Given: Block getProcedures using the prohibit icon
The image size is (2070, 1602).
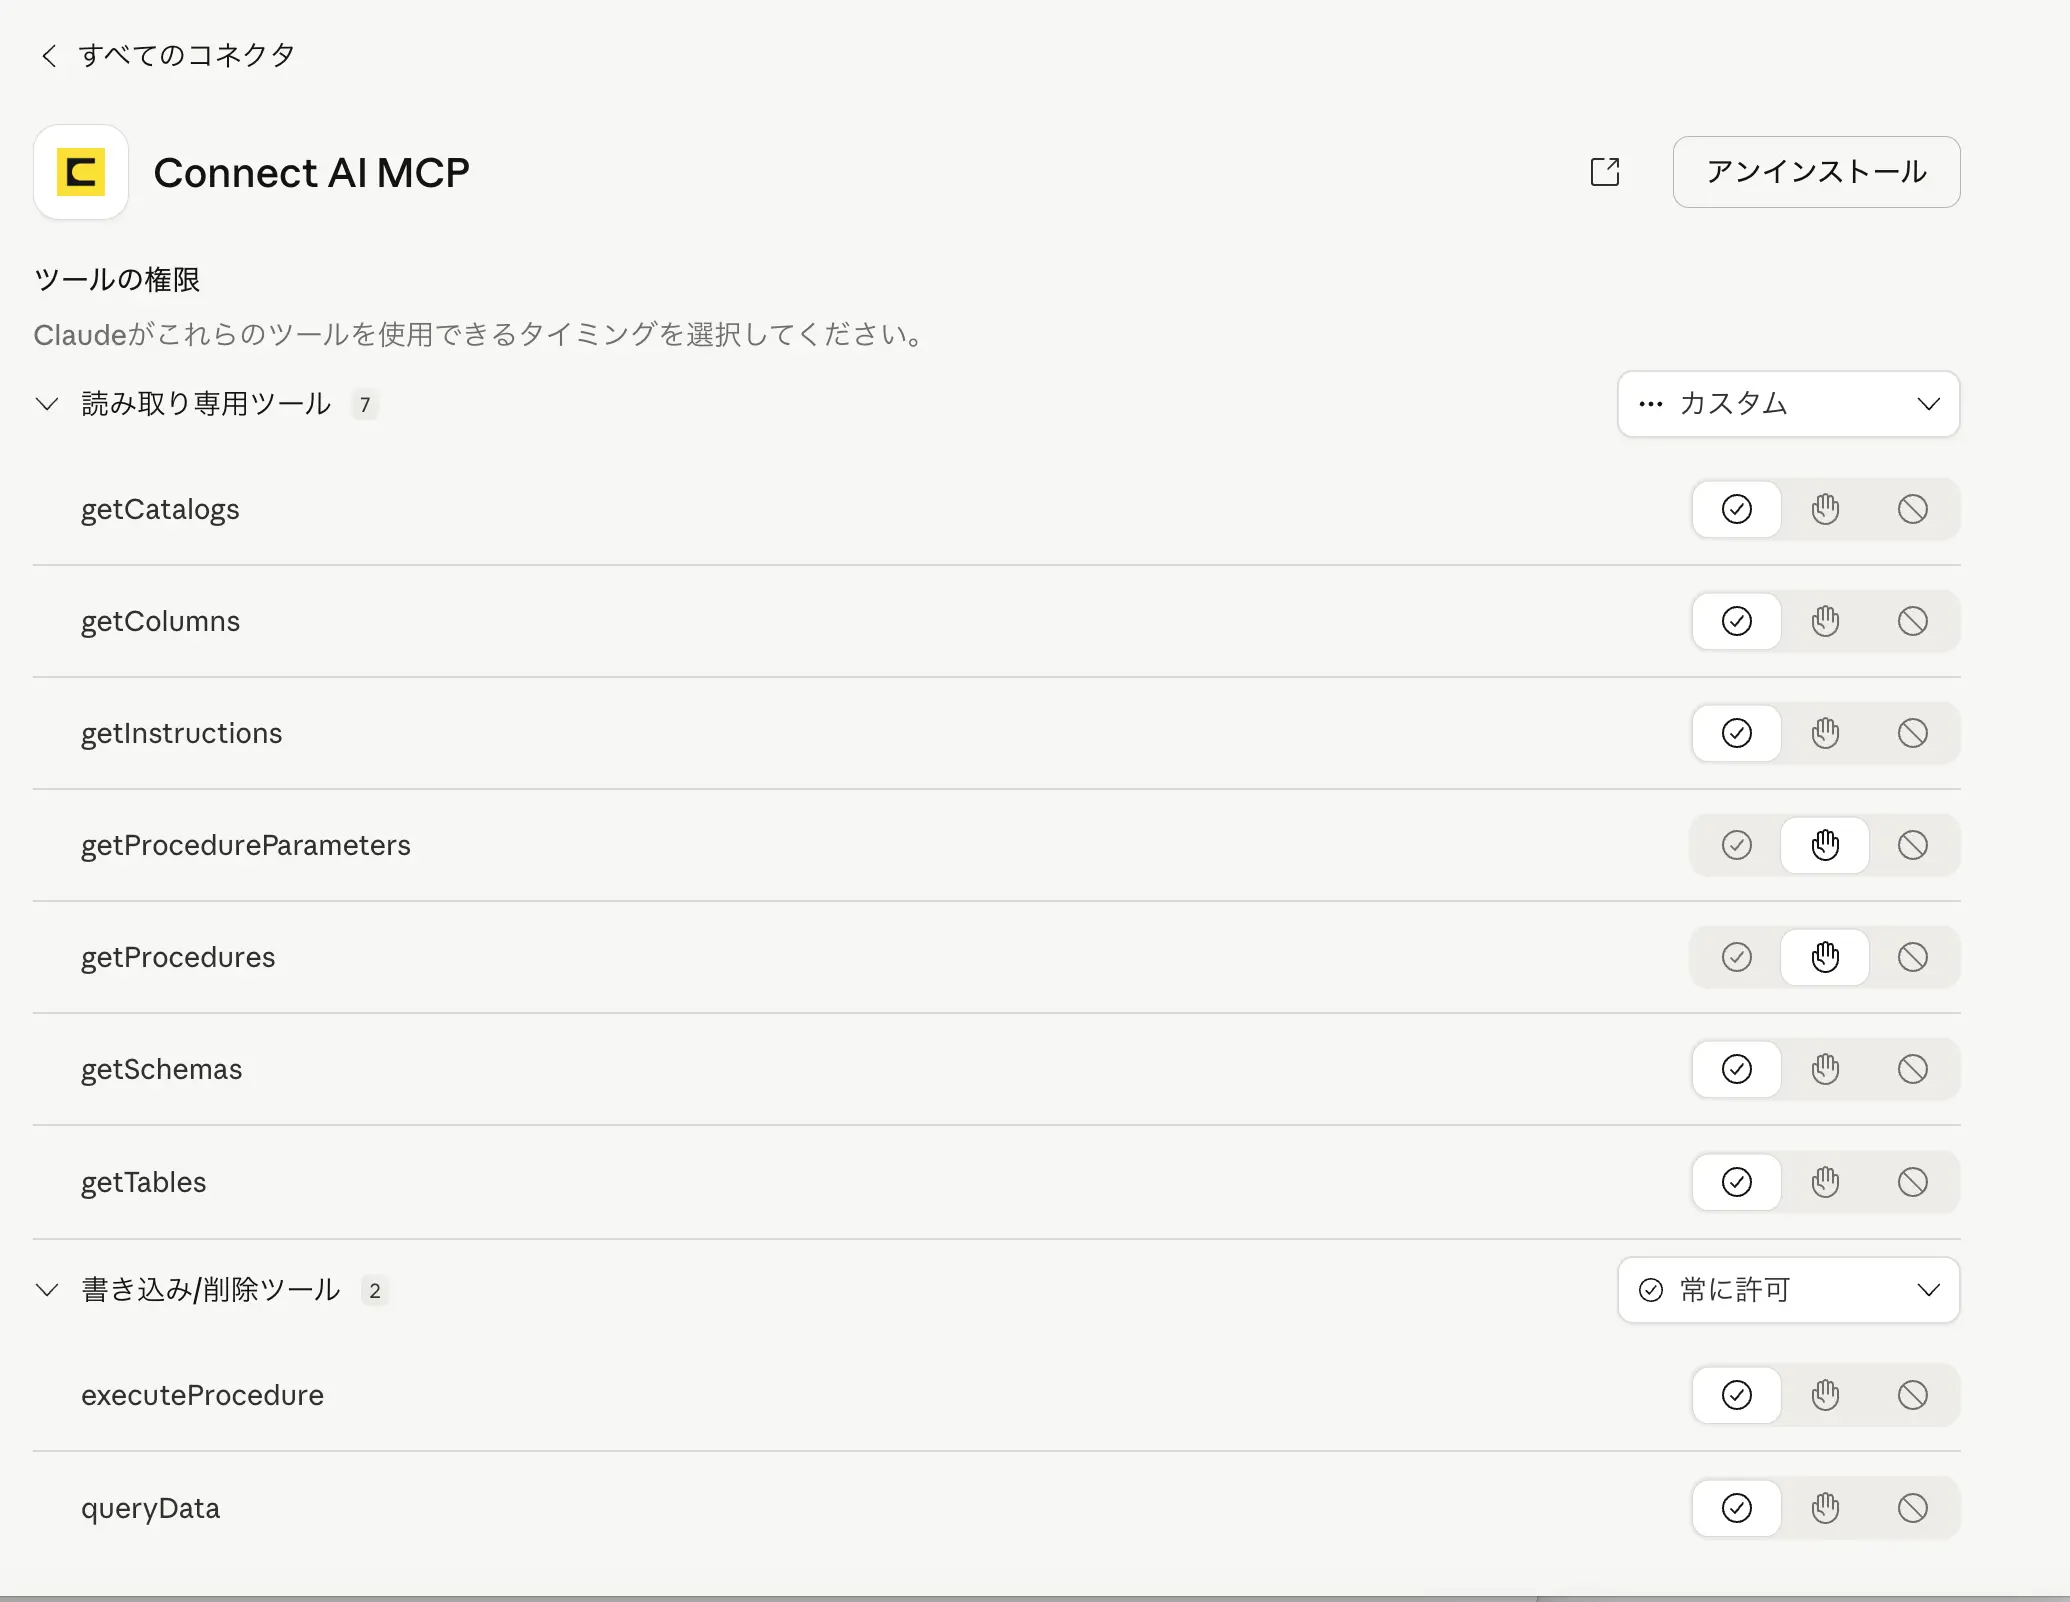Looking at the screenshot, I should click(x=1912, y=957).
